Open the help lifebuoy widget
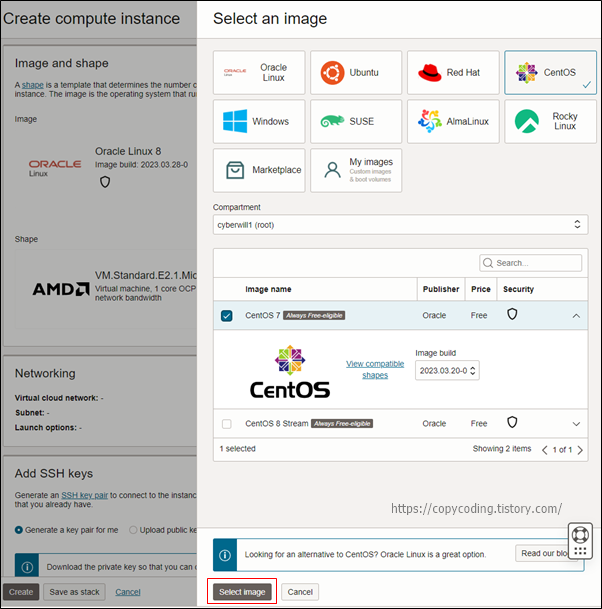 coord(580,535)
